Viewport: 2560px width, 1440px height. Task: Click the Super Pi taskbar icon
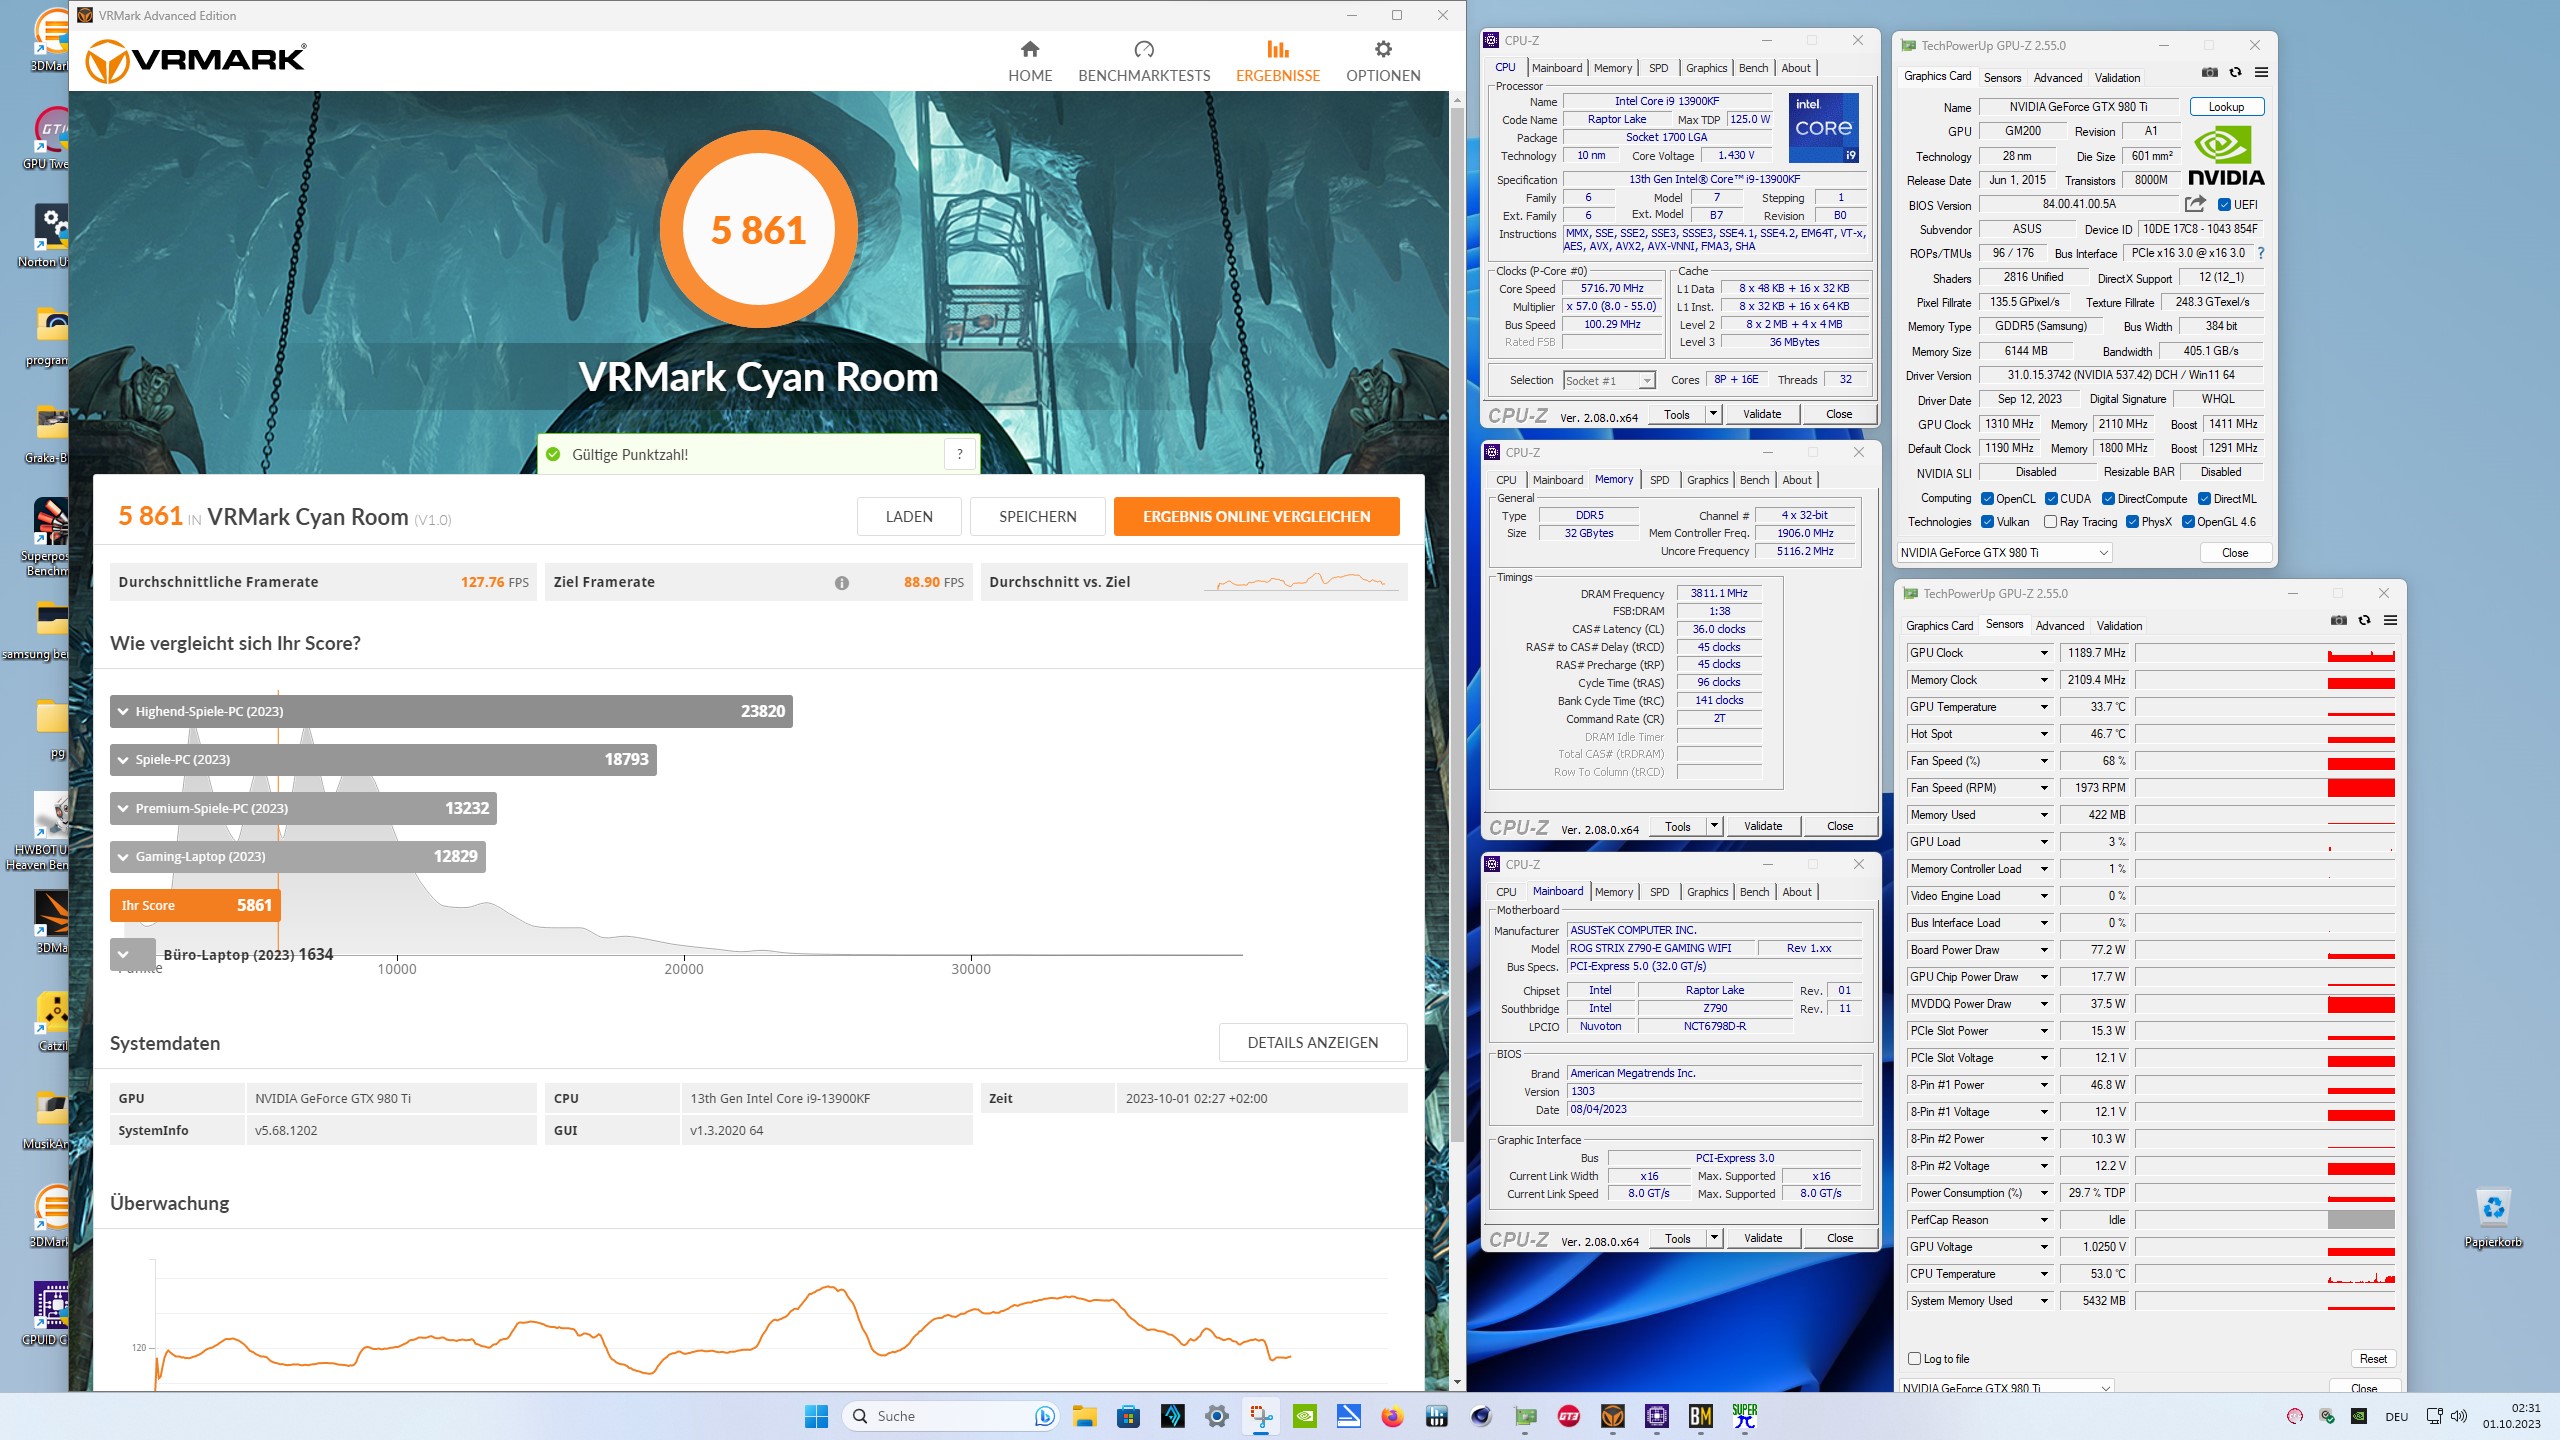pyautogui.click(x=1745, y=1416)
